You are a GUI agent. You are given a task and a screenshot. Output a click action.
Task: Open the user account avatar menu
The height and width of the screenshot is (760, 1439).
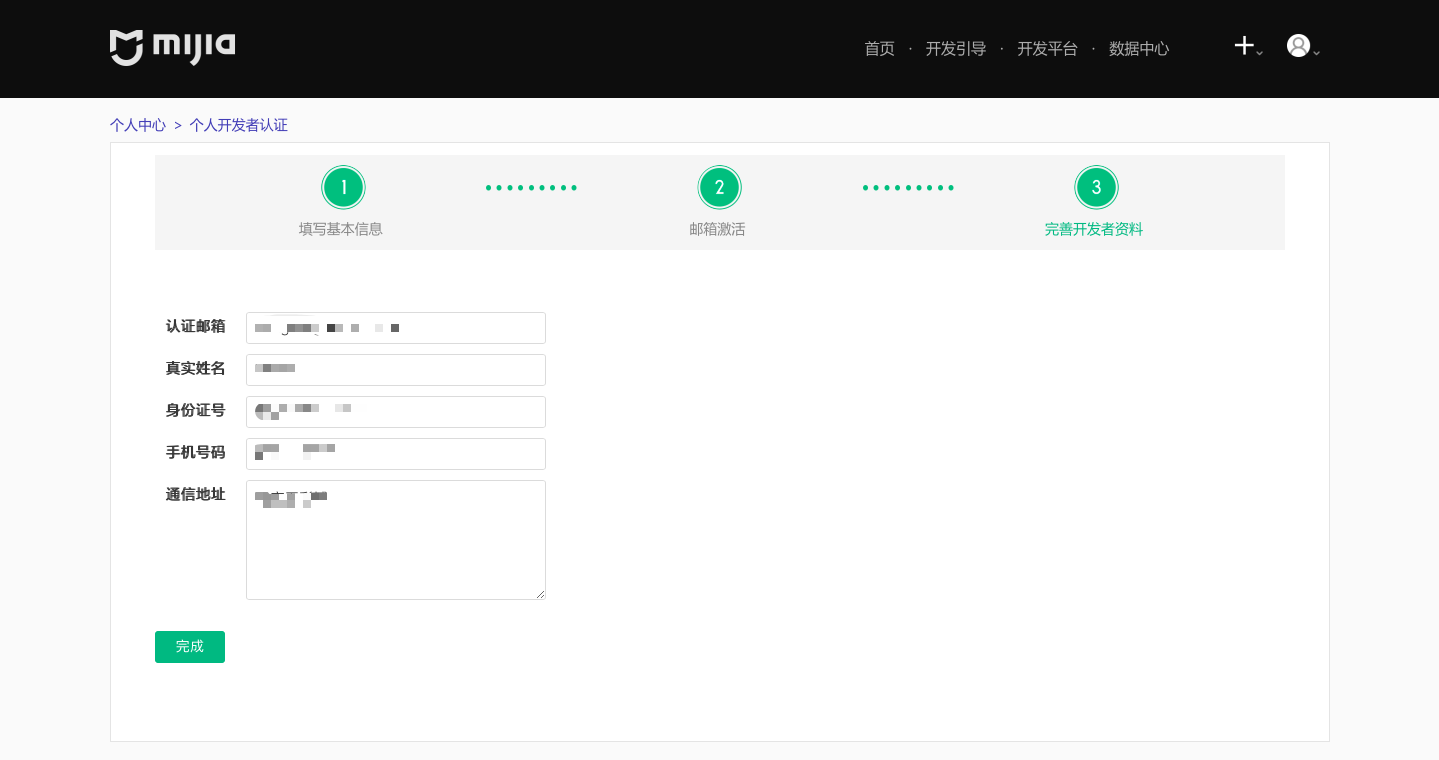pos(1303,46)
